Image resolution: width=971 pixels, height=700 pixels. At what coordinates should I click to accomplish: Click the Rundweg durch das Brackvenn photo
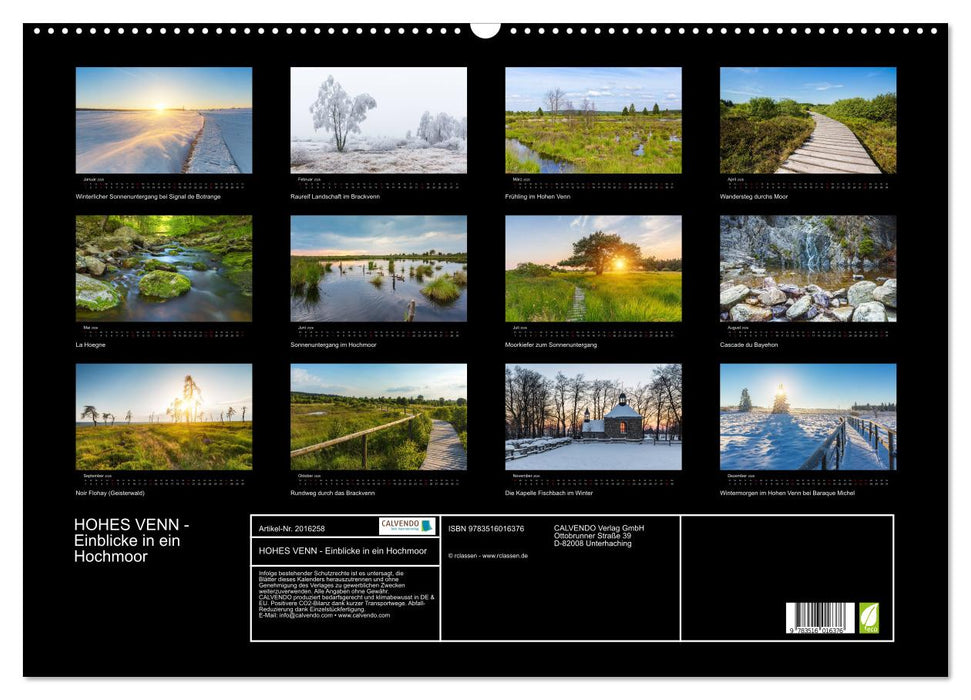(378, 416)
